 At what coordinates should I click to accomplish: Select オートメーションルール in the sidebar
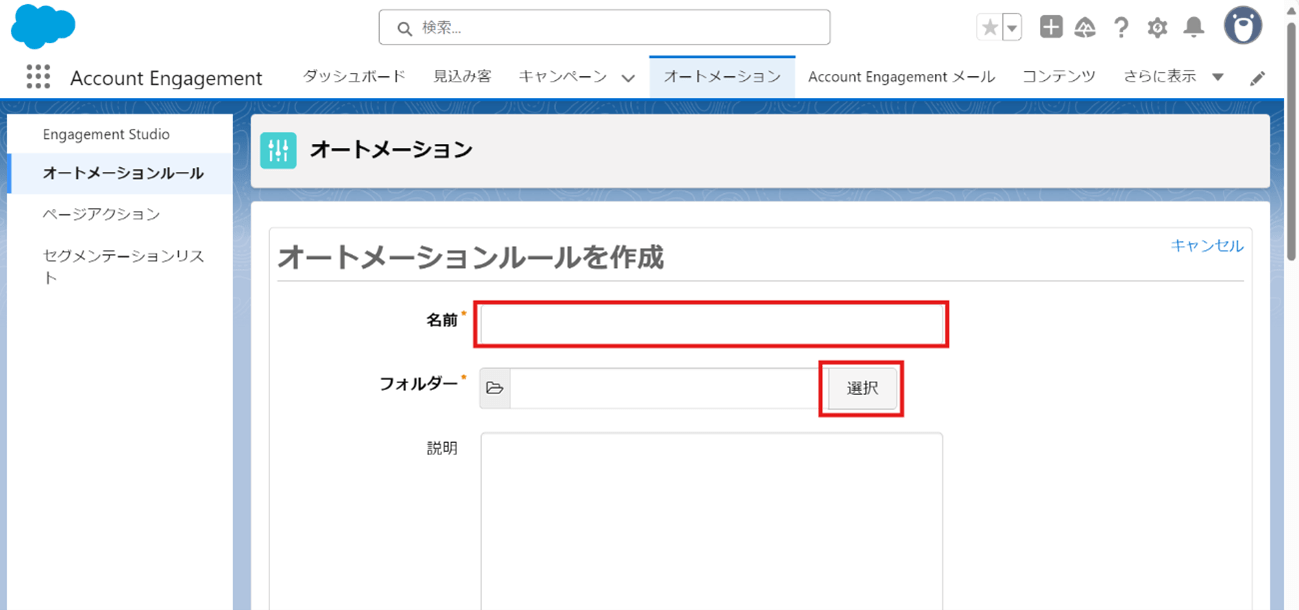pos(120,173)
